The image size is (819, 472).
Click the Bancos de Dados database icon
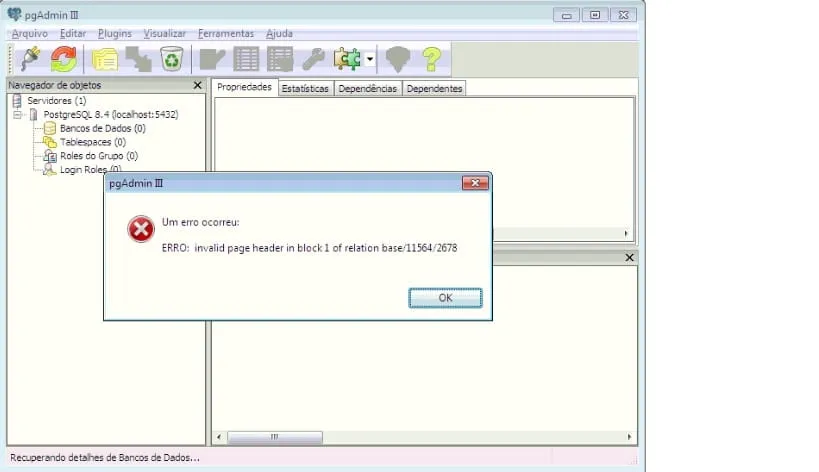[50, 128]
